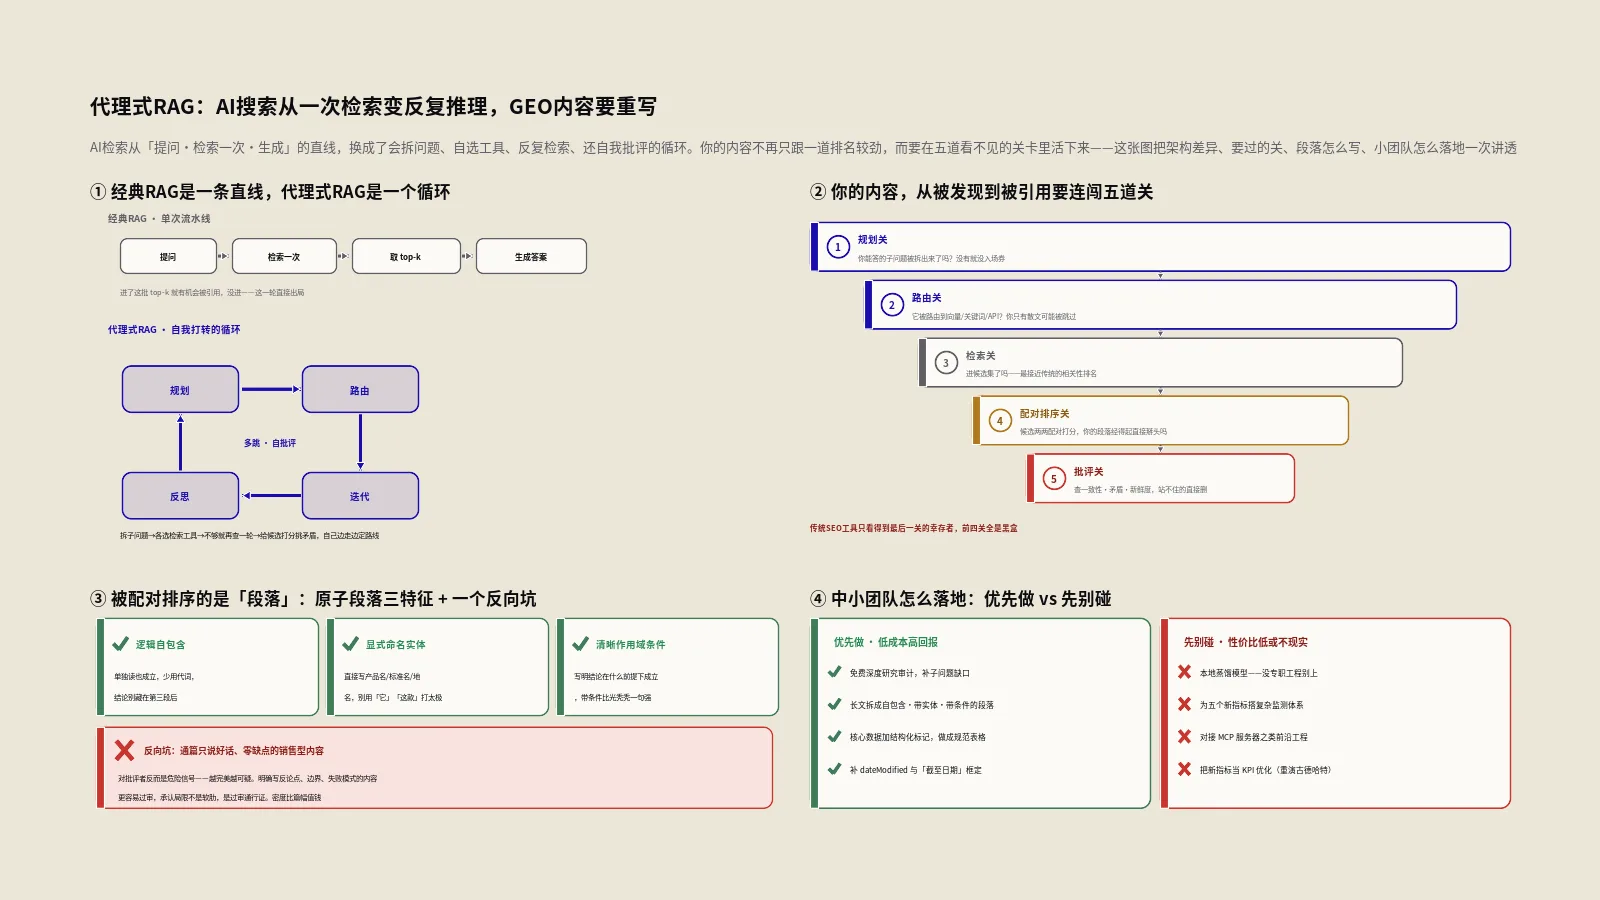This screenshot has height=900, width=1600.
Task: Click the red X beside 为五个新指标
Action: coord(1185,704)
